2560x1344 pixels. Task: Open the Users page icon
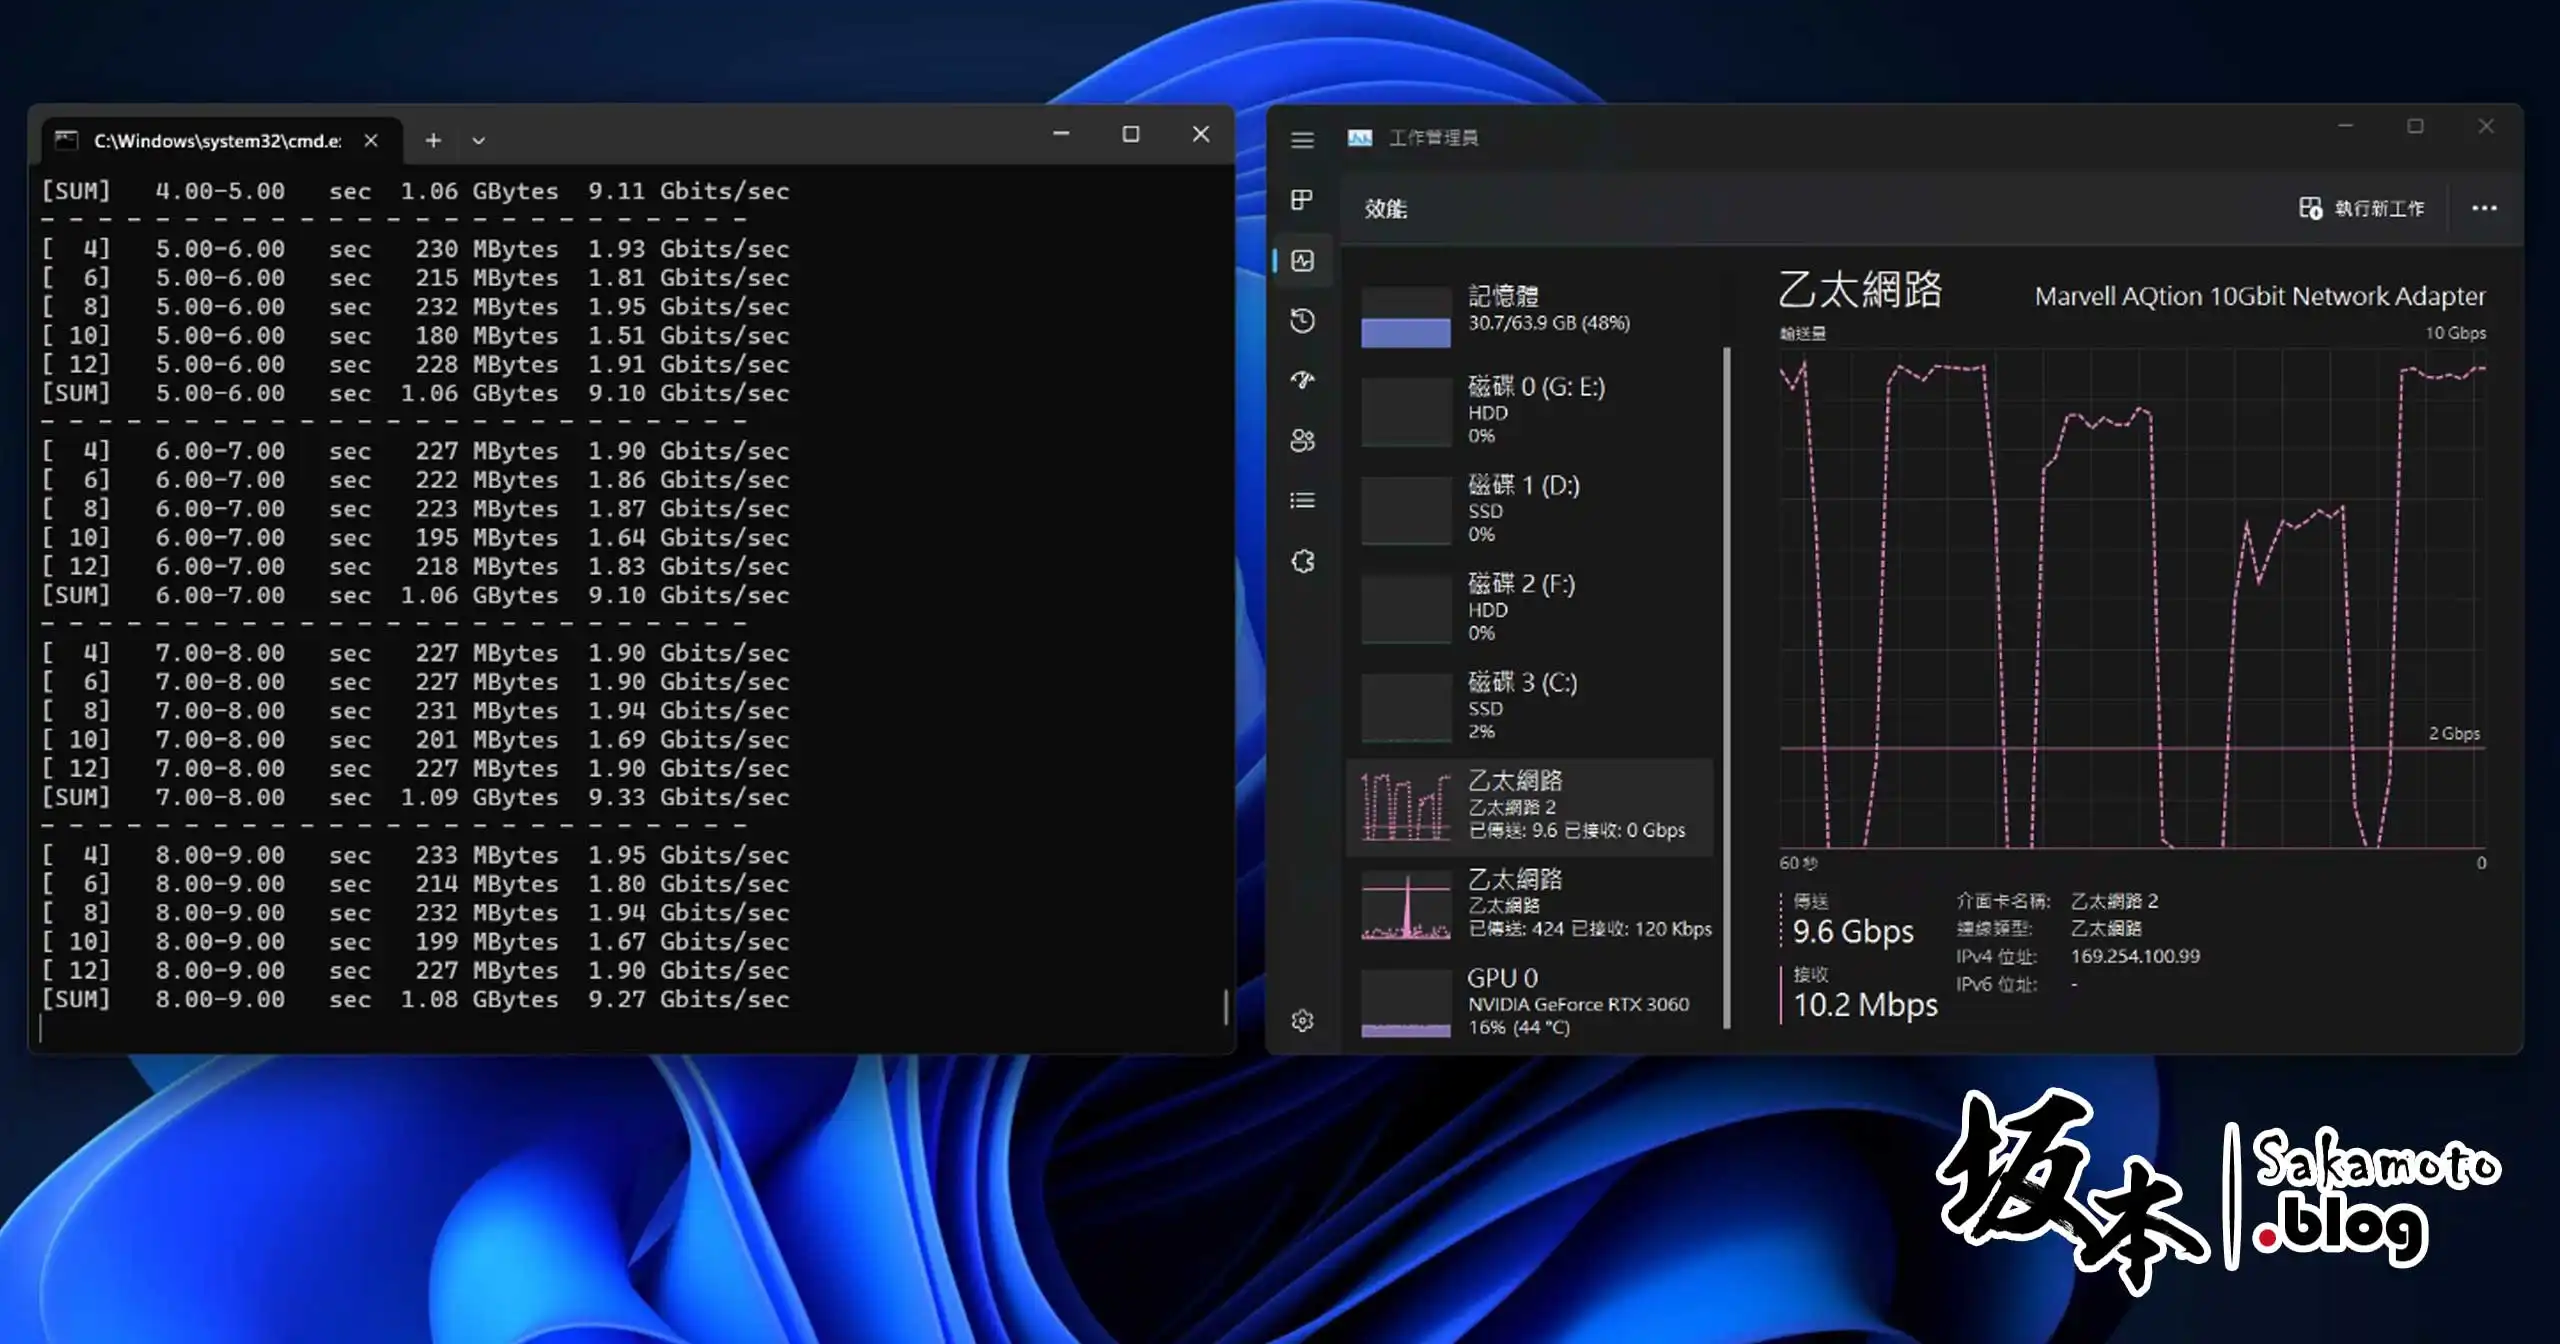(x=1302, y=440)
